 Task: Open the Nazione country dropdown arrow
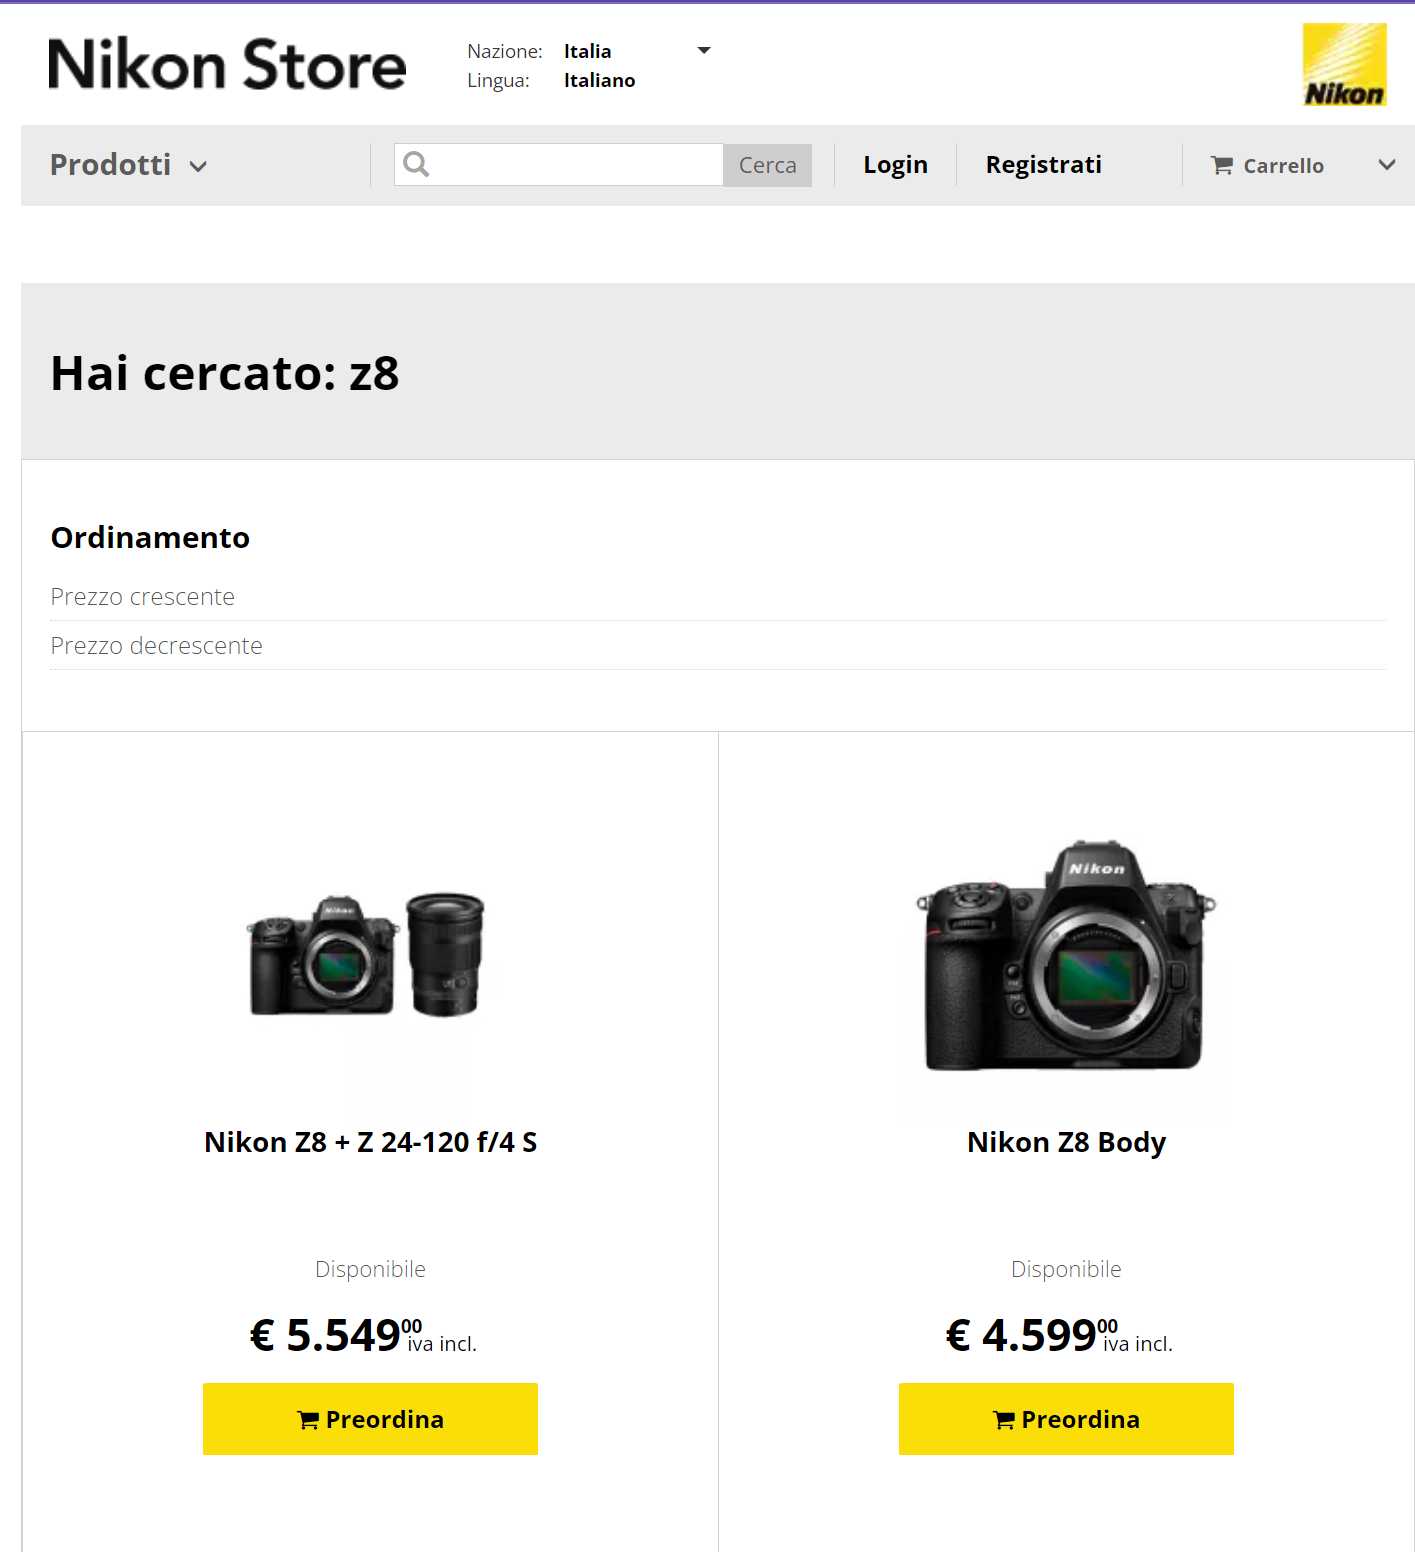coord(704,50)
